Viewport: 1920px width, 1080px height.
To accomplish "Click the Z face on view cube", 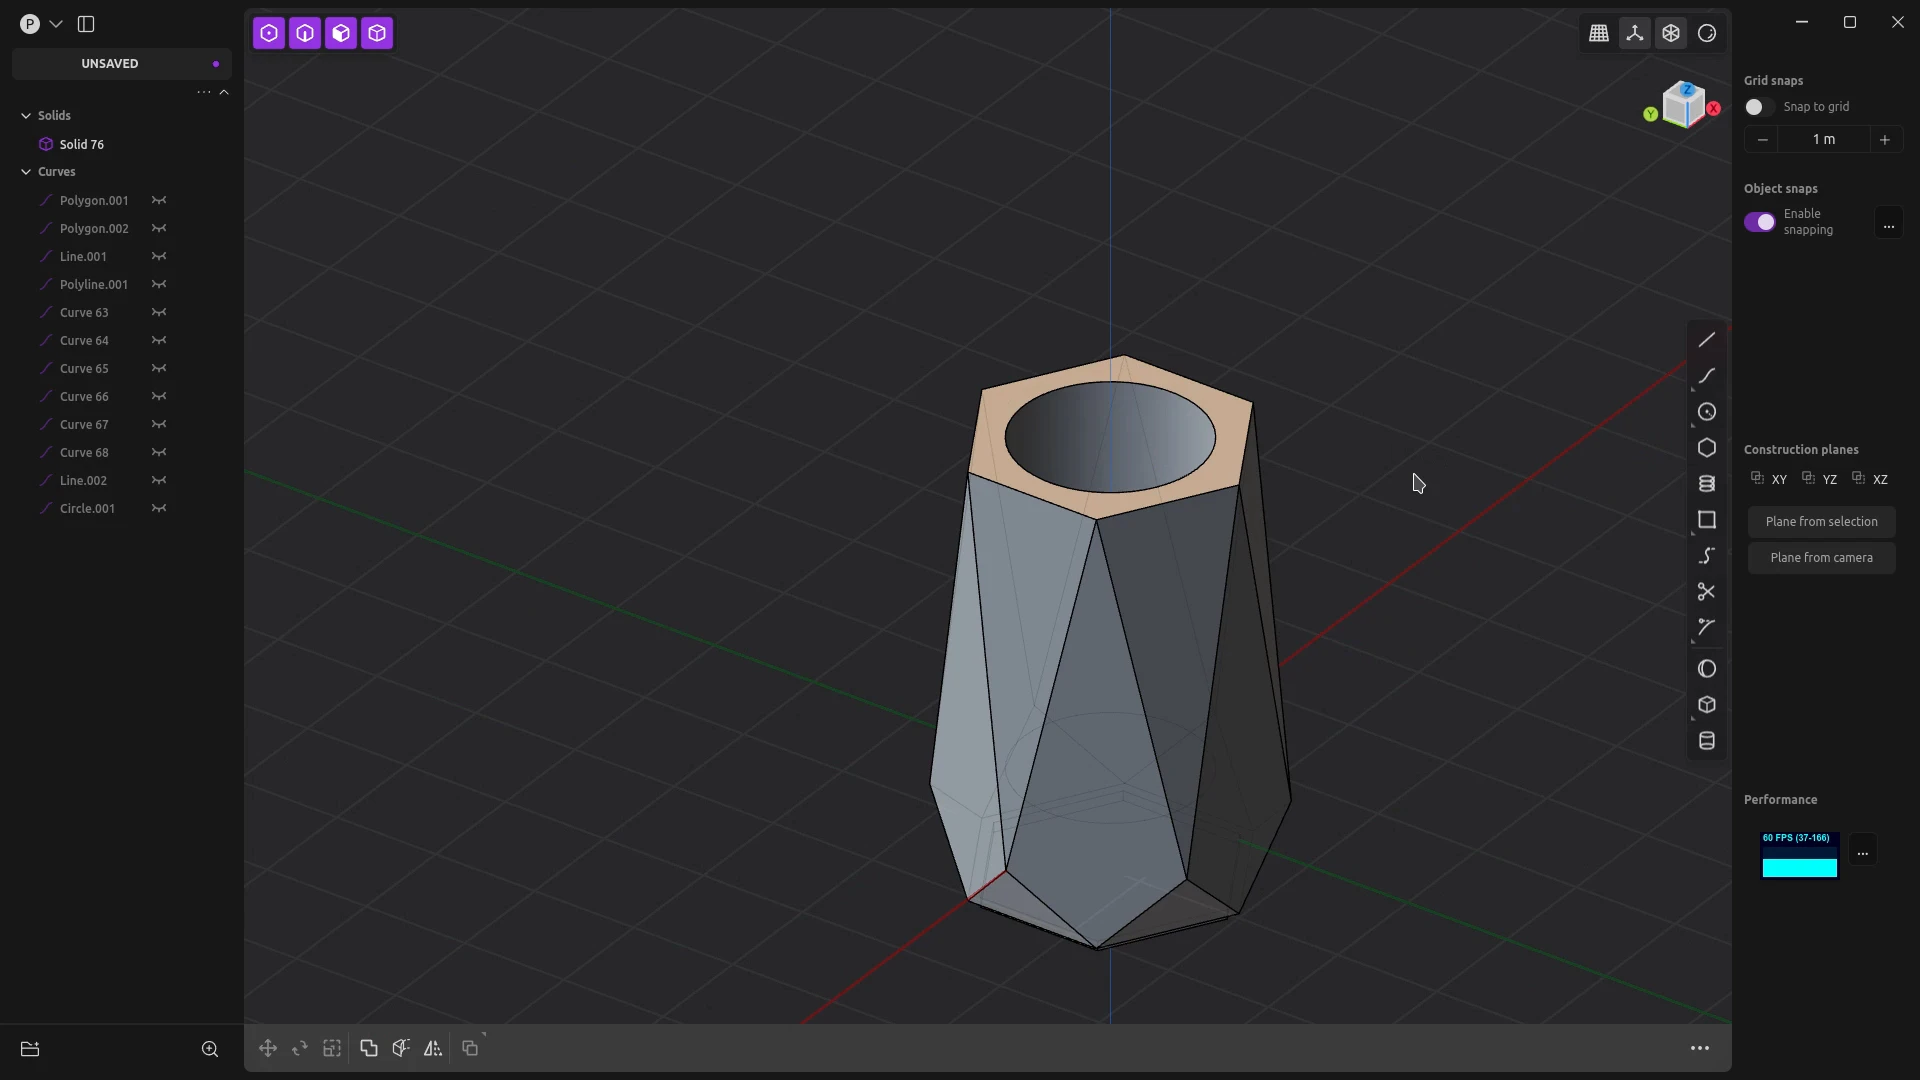I will coord(1687,90).
